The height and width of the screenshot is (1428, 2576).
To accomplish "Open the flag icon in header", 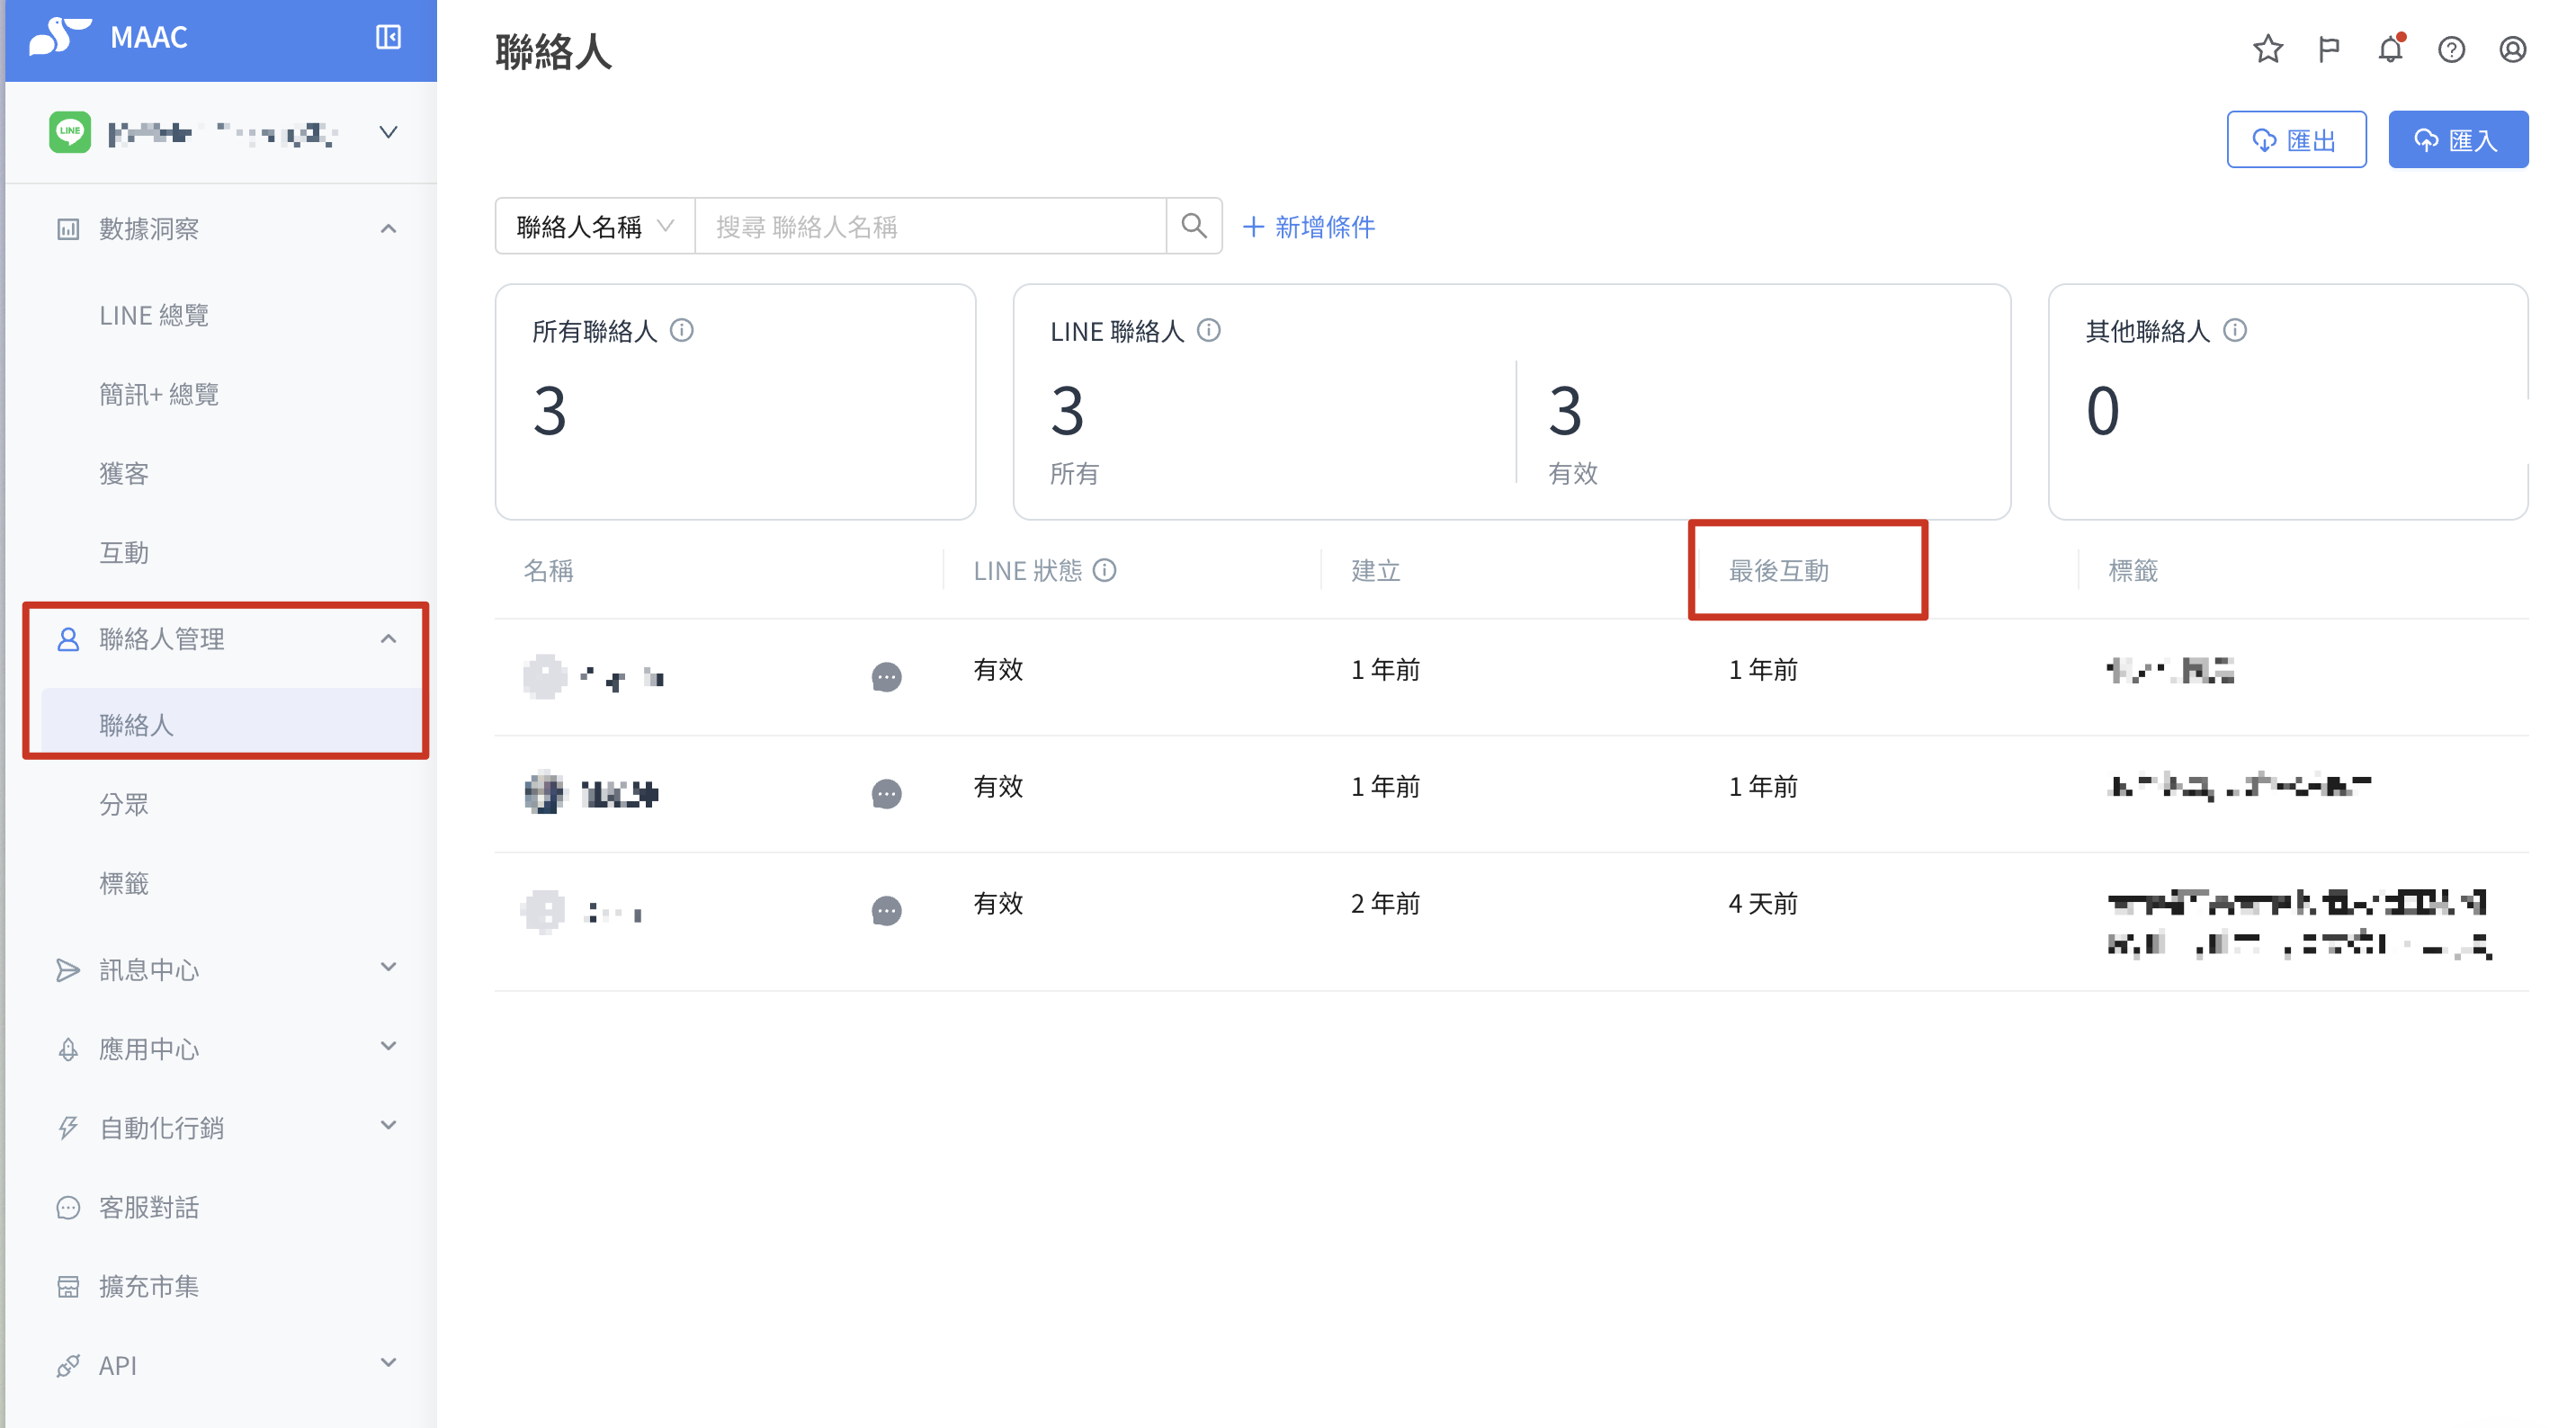I will (2328, 49).
